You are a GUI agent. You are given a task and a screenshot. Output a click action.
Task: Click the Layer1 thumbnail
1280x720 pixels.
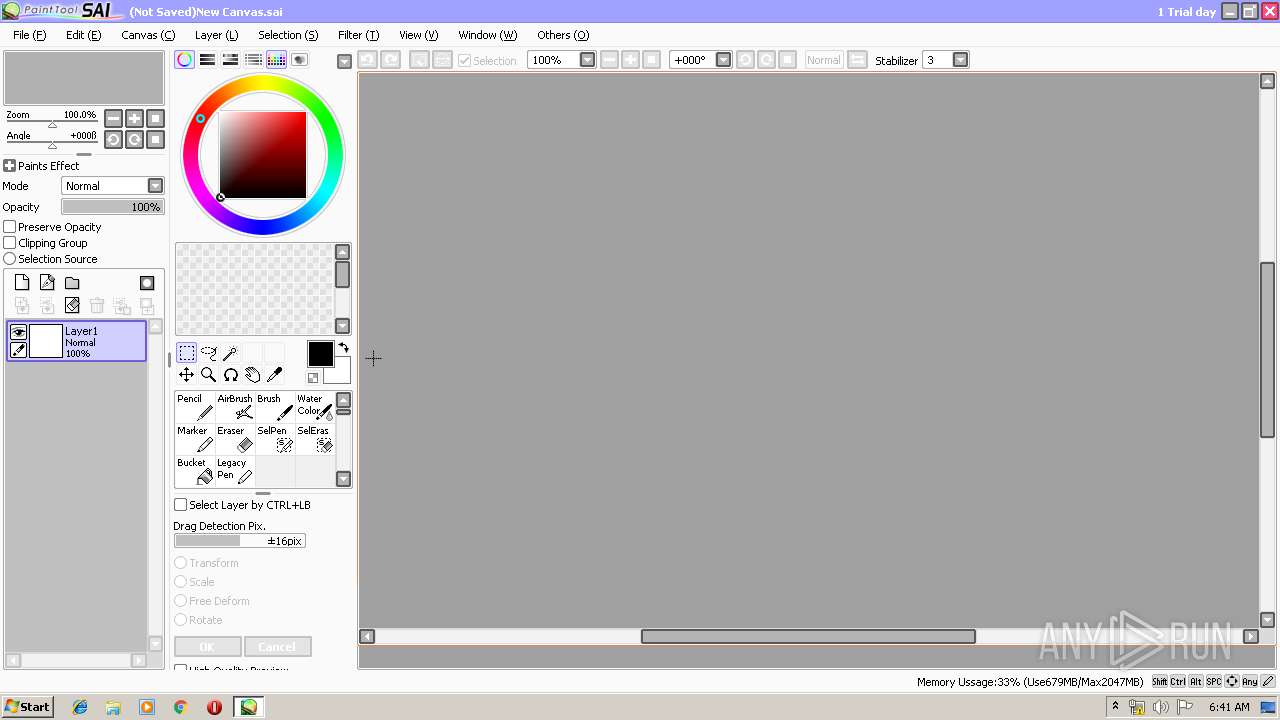point(46,341)
